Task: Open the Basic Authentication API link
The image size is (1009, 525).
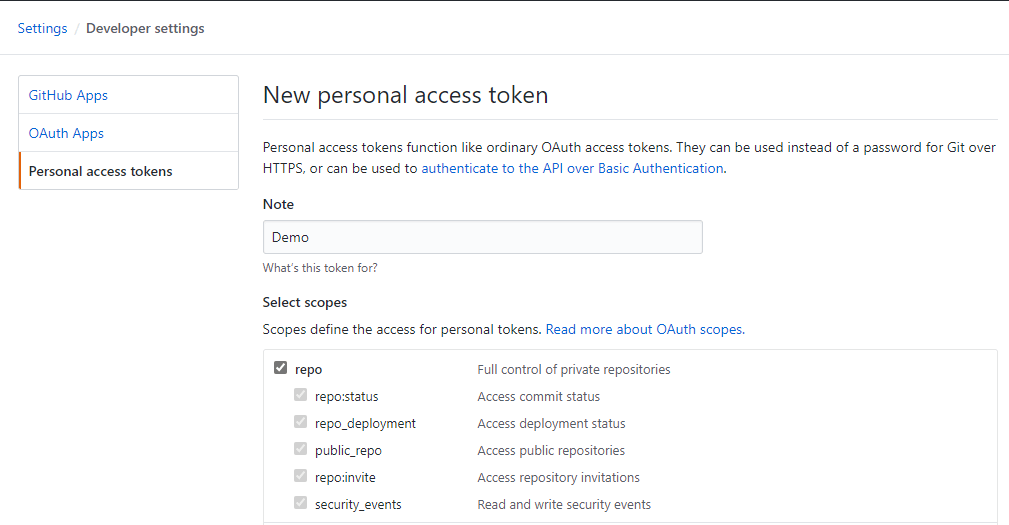Action: pos(572,168)
